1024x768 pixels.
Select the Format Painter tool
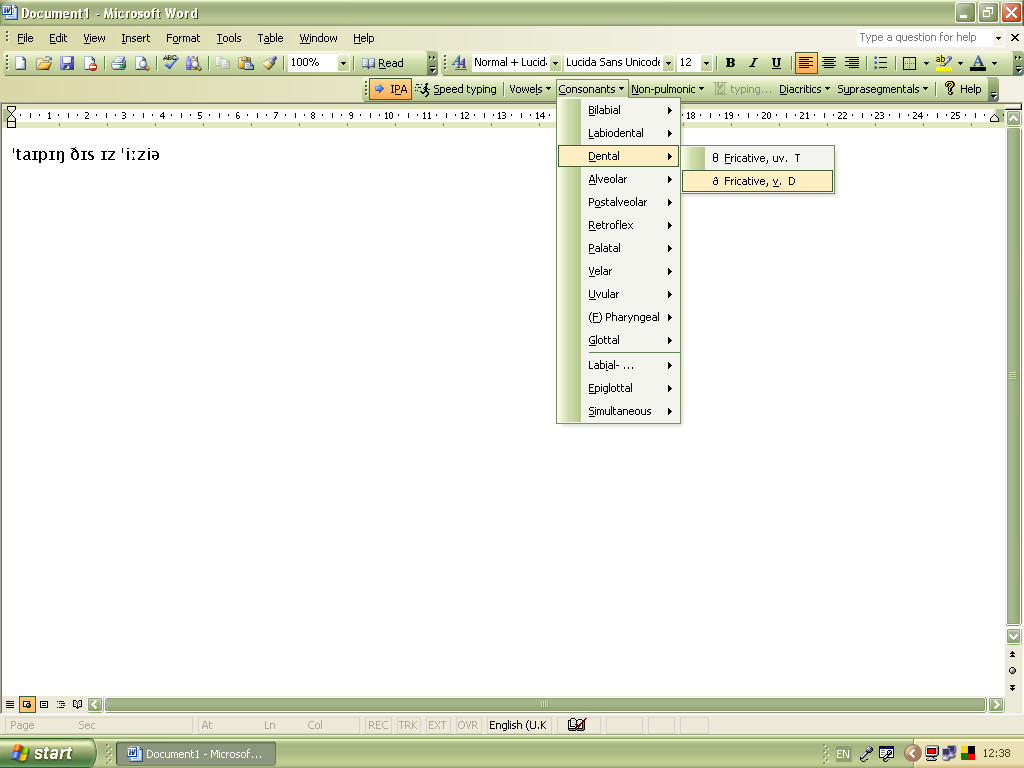pos(271,62)
